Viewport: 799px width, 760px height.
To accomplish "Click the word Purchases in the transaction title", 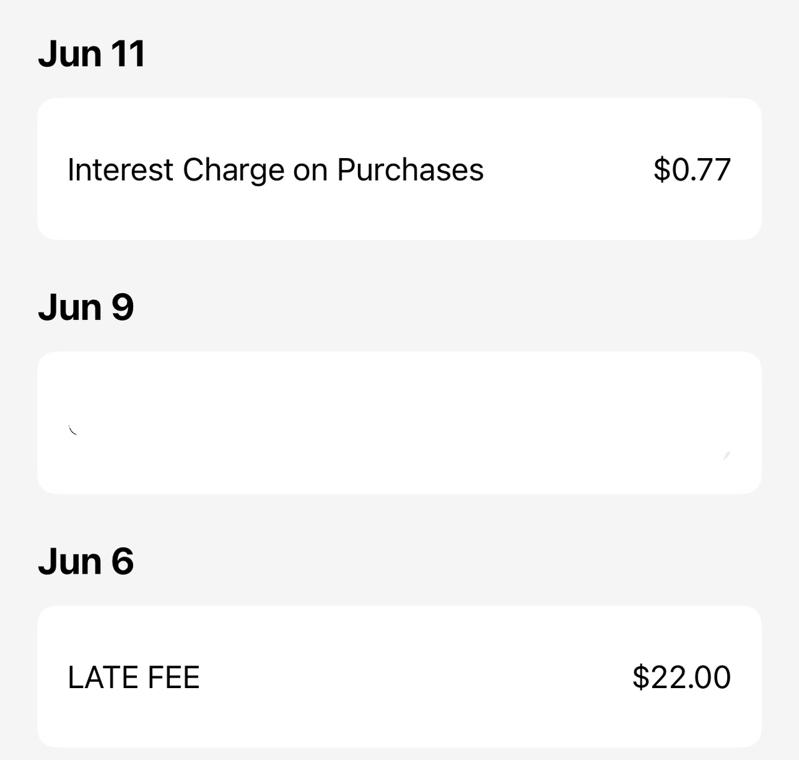I will (410, 169).
